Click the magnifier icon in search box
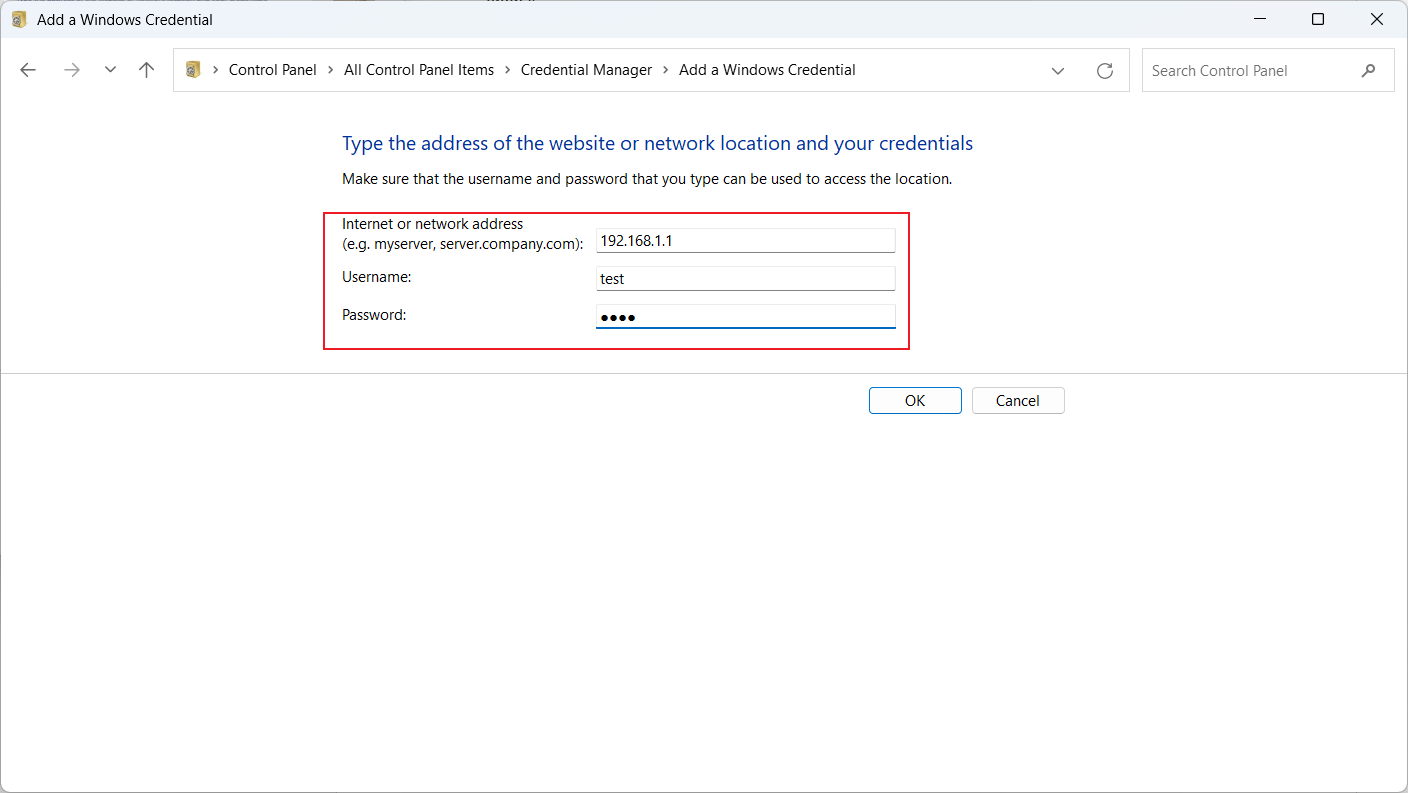The image size is (1408, 793). click(1369, 70)
